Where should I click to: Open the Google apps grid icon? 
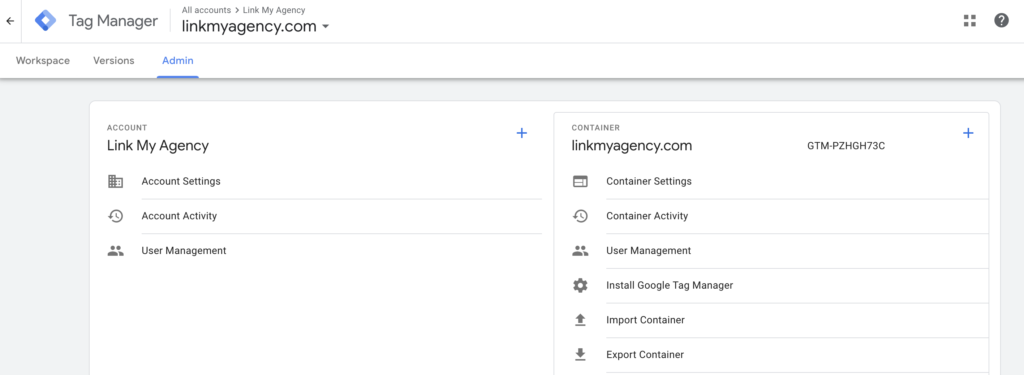[970, 21]
